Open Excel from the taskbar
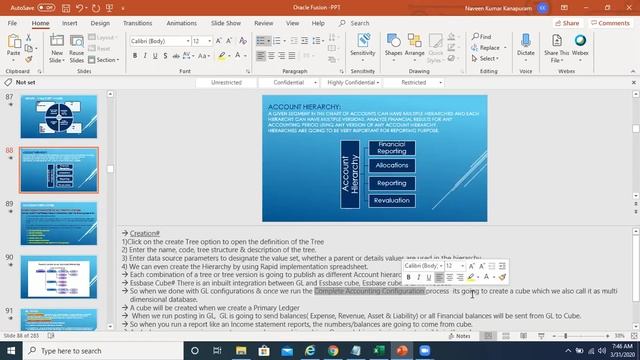640x360 pixels. coord(379,351)
